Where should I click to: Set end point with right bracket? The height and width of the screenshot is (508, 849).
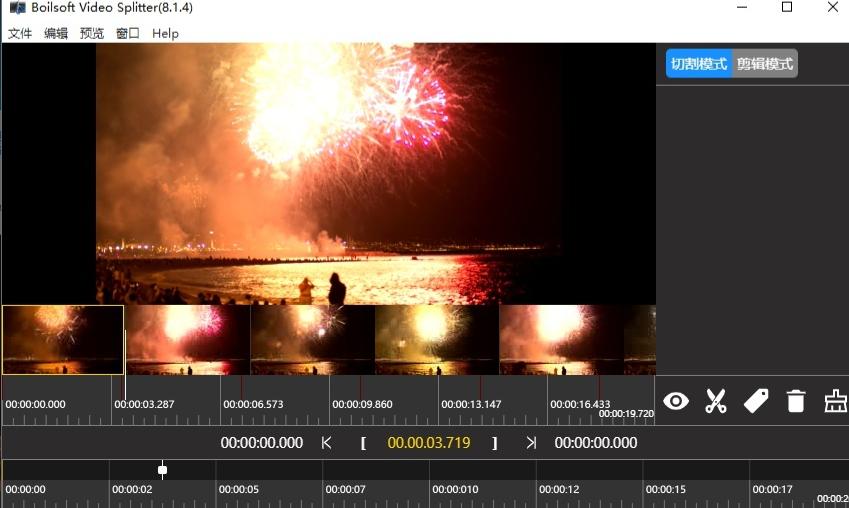[494, 443]
